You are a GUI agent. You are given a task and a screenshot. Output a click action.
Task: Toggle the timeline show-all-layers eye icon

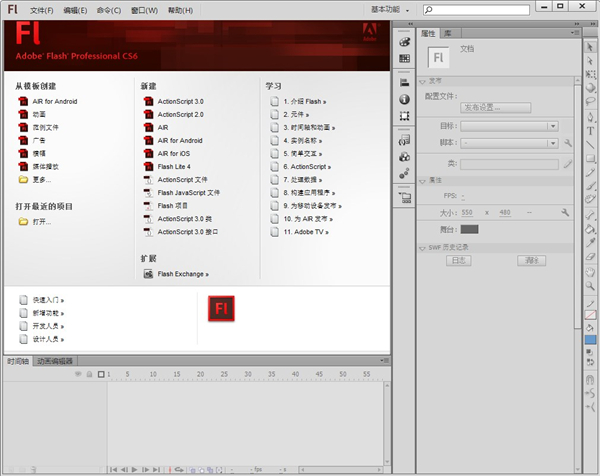(78, 374)
